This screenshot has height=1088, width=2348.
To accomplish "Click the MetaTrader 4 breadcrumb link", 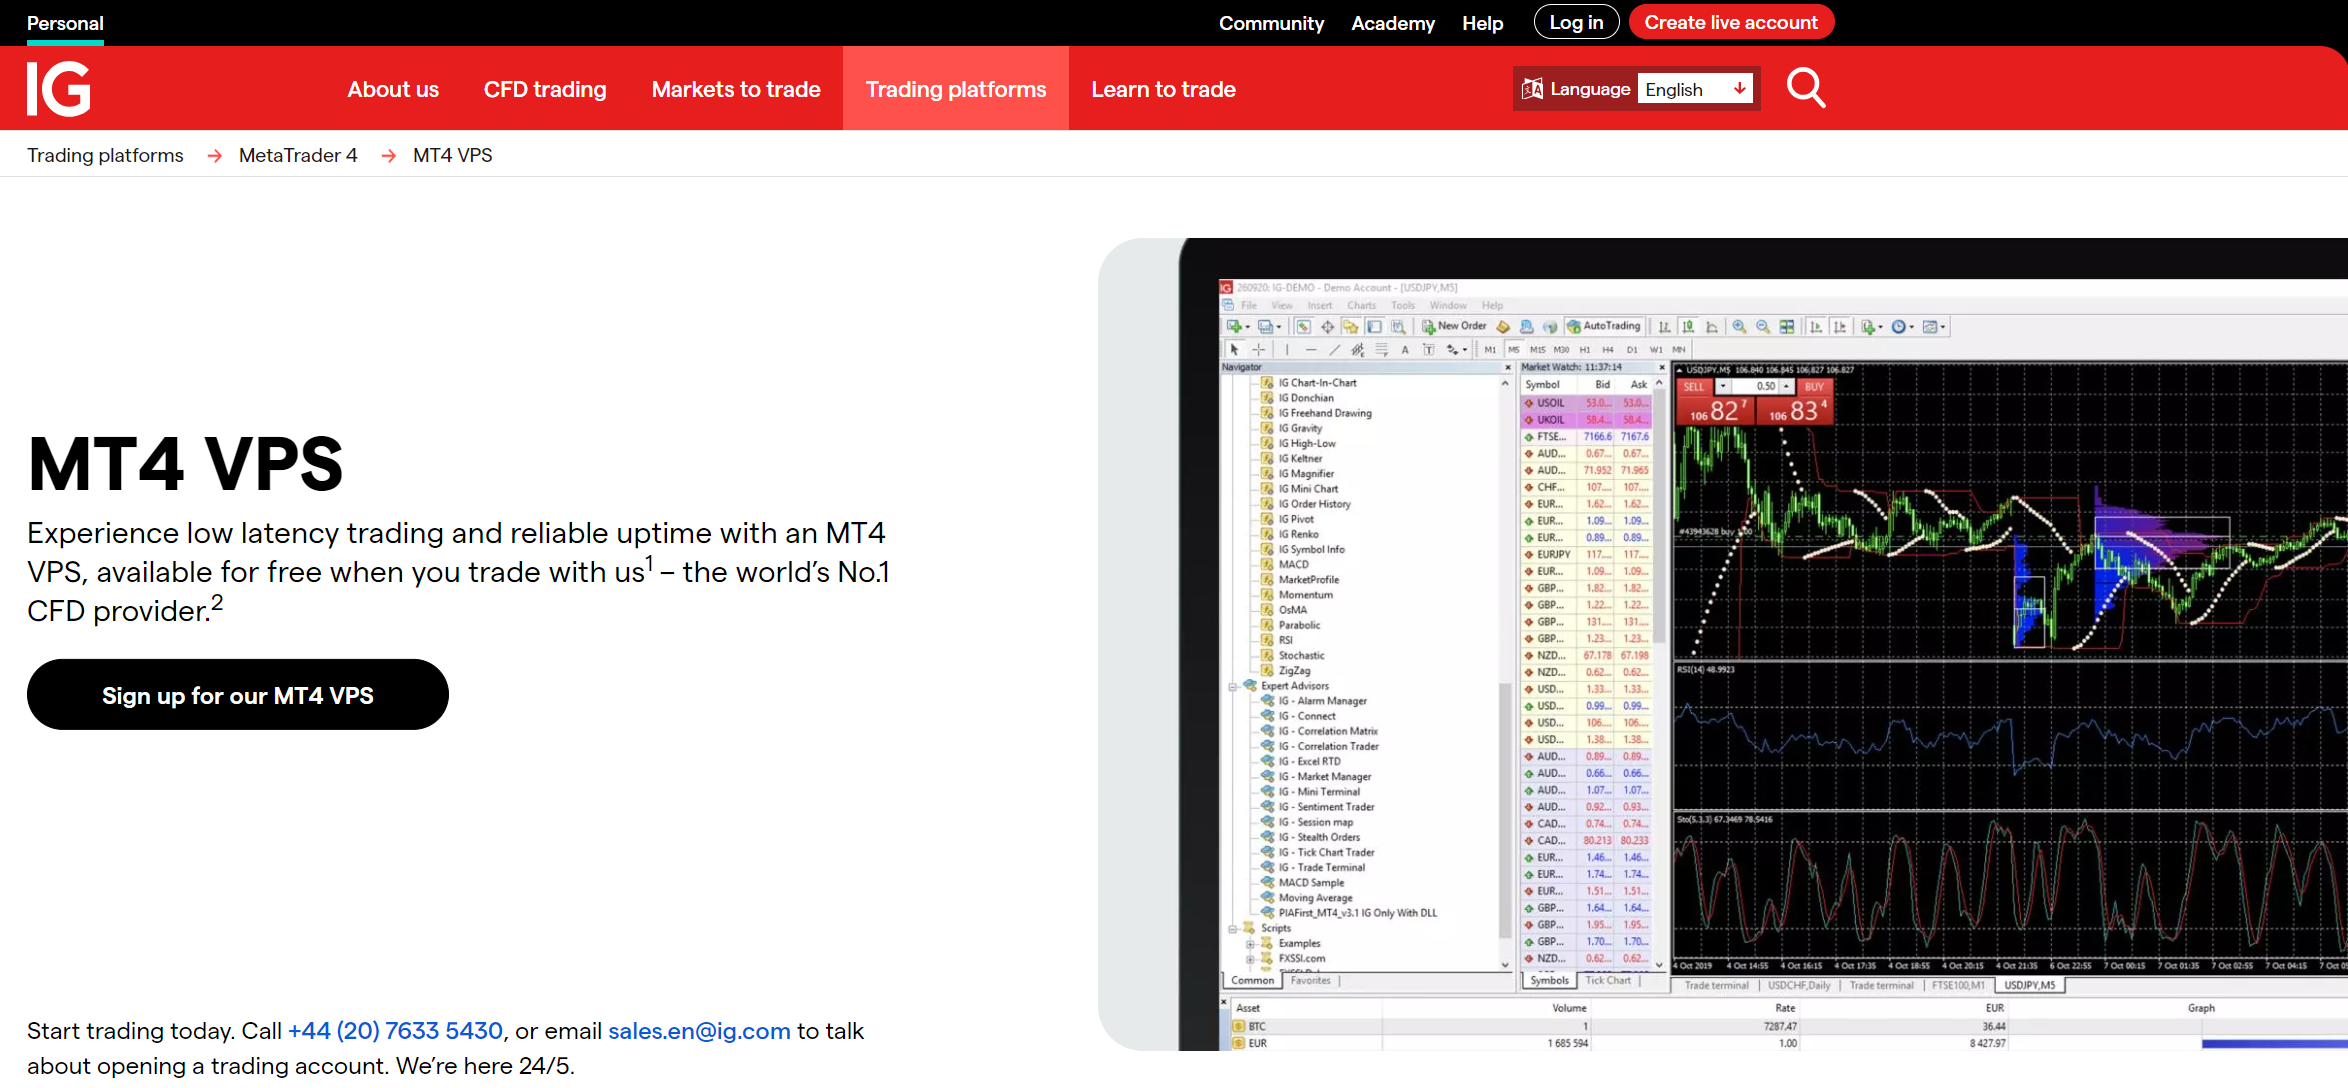I will pos(298,155).
